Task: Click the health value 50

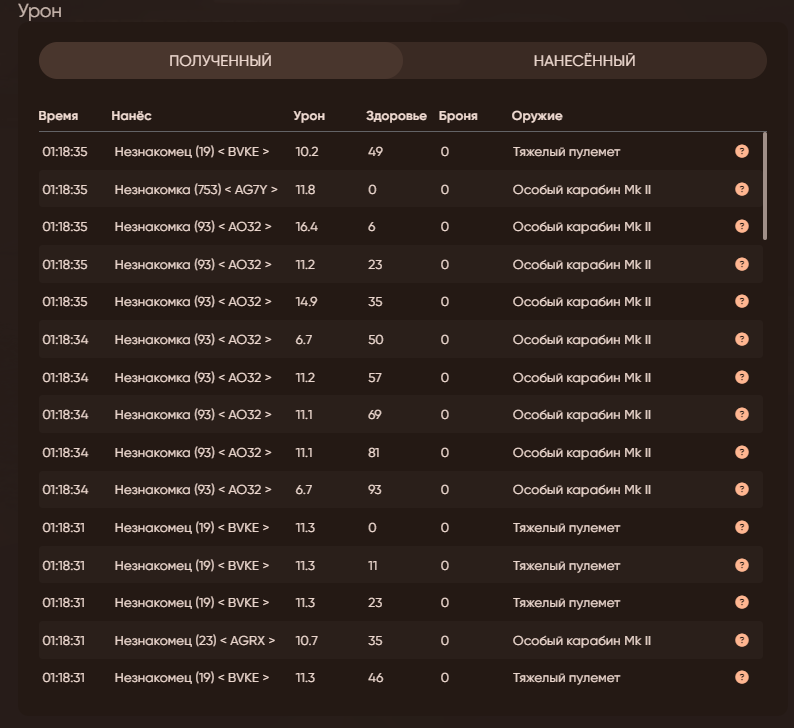Action: coord(376,340)
